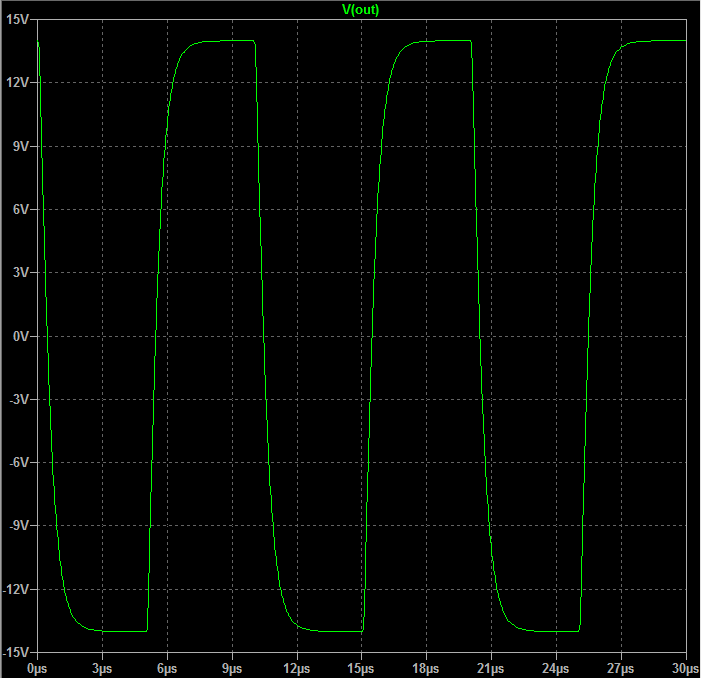Click the 9V y-axis label
Viewport: 702px width, 678px height.
coord(21,146)
